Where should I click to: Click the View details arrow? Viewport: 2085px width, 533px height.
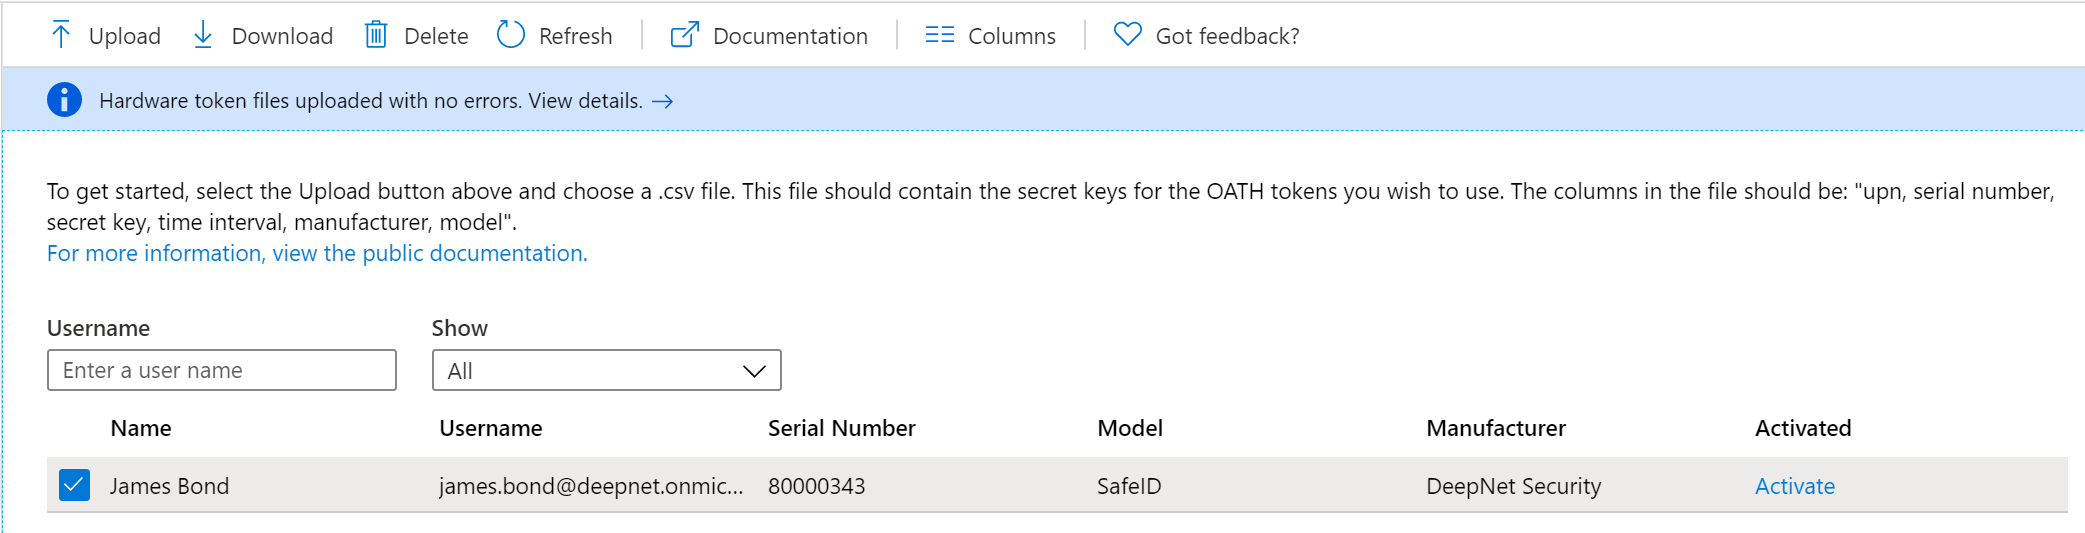[662, 101]
